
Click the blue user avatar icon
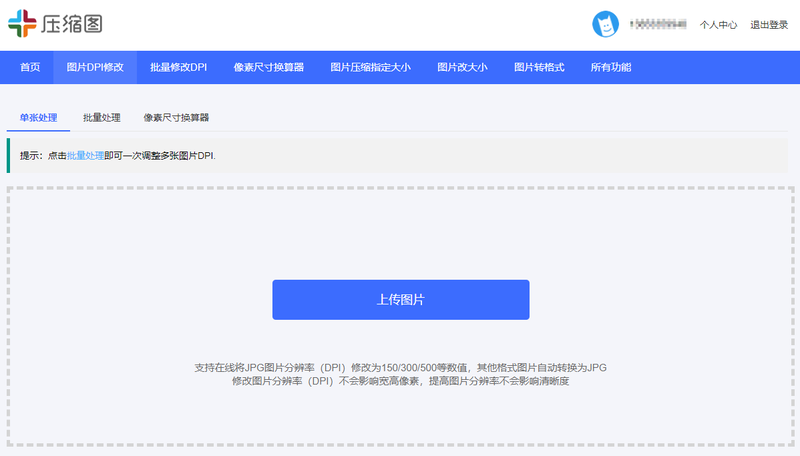(x=603, y=24)
